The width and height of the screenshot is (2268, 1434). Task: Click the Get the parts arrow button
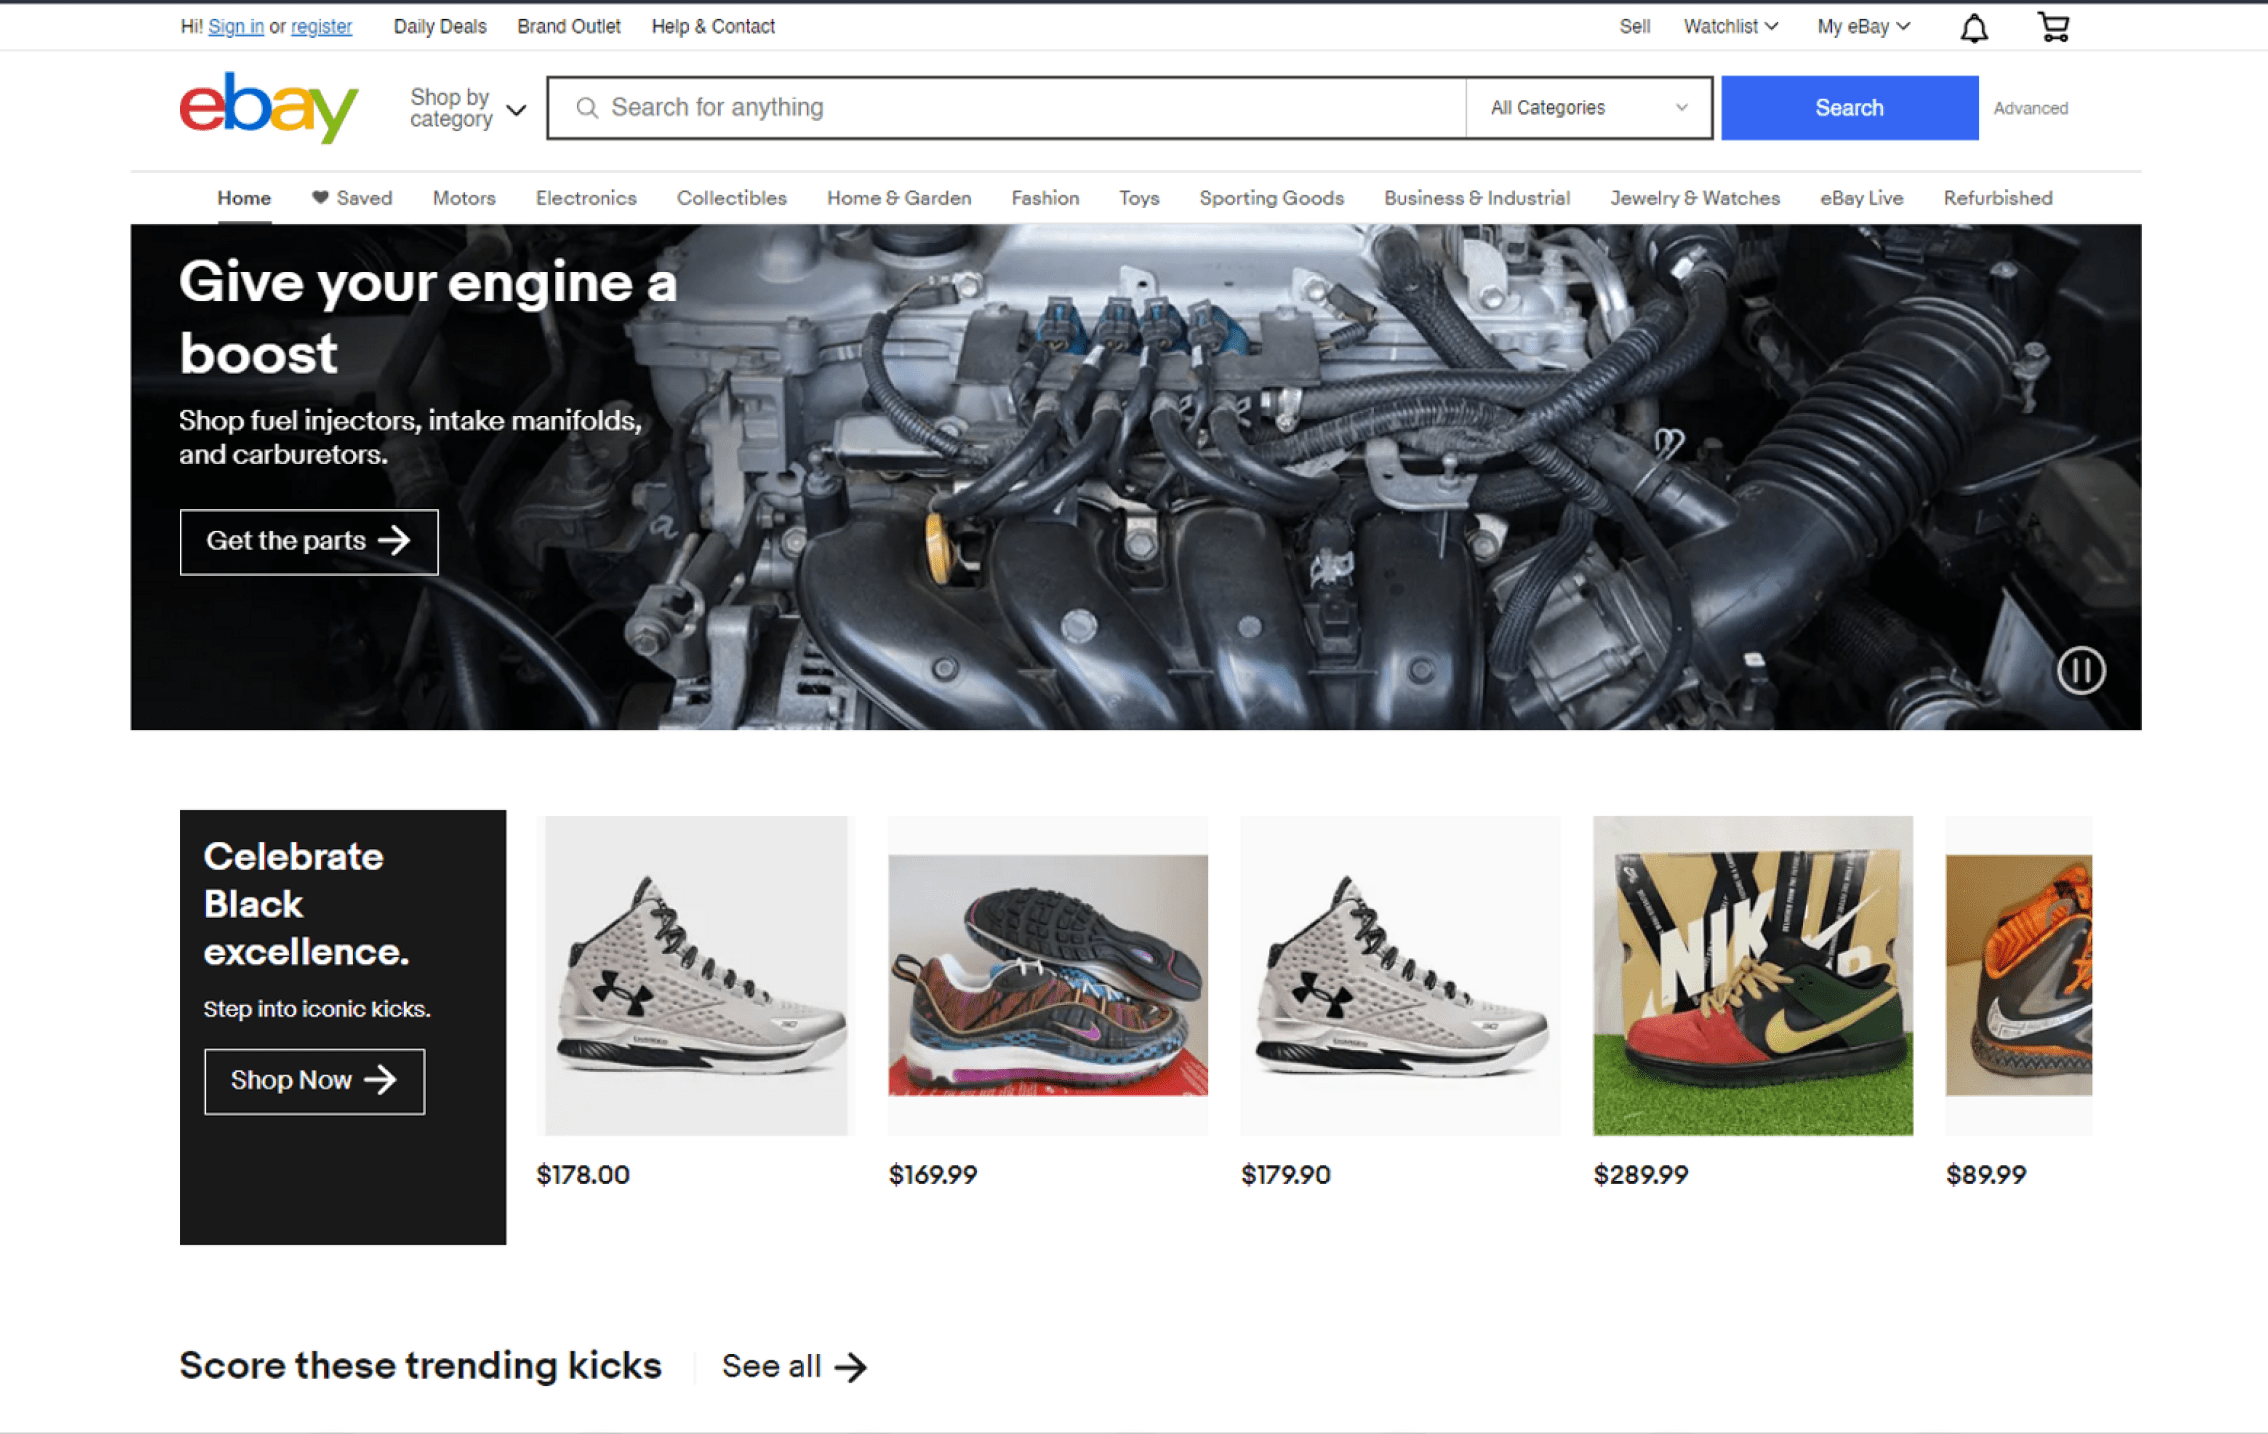pyautogui.click(x=309, y=541)
